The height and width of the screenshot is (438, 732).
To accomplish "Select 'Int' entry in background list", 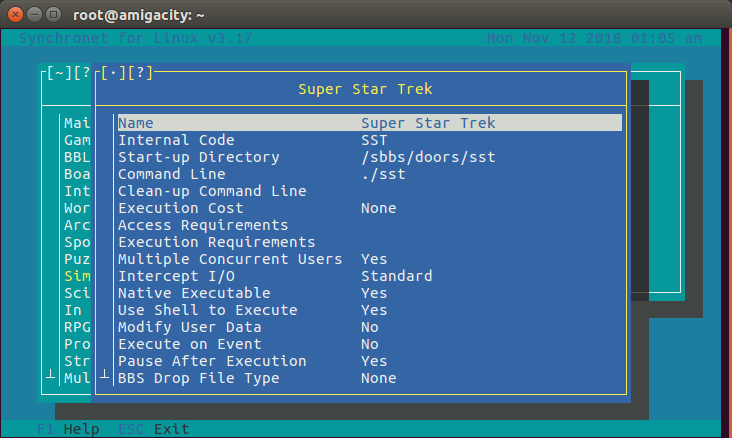I will pyautogui.click(x=77, y=191).
